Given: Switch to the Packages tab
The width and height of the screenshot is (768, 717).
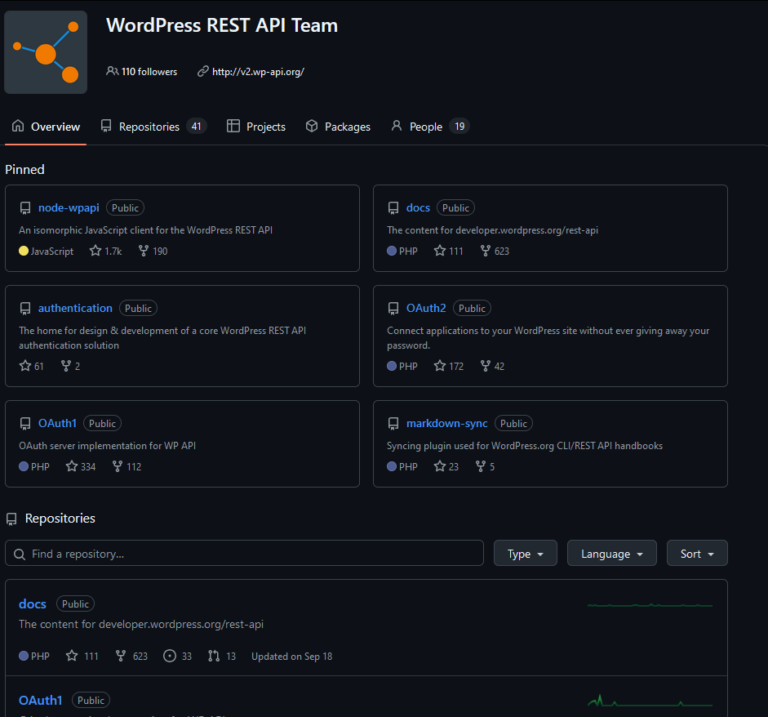Looking at the screenshot, I should (x=338, y=127).
